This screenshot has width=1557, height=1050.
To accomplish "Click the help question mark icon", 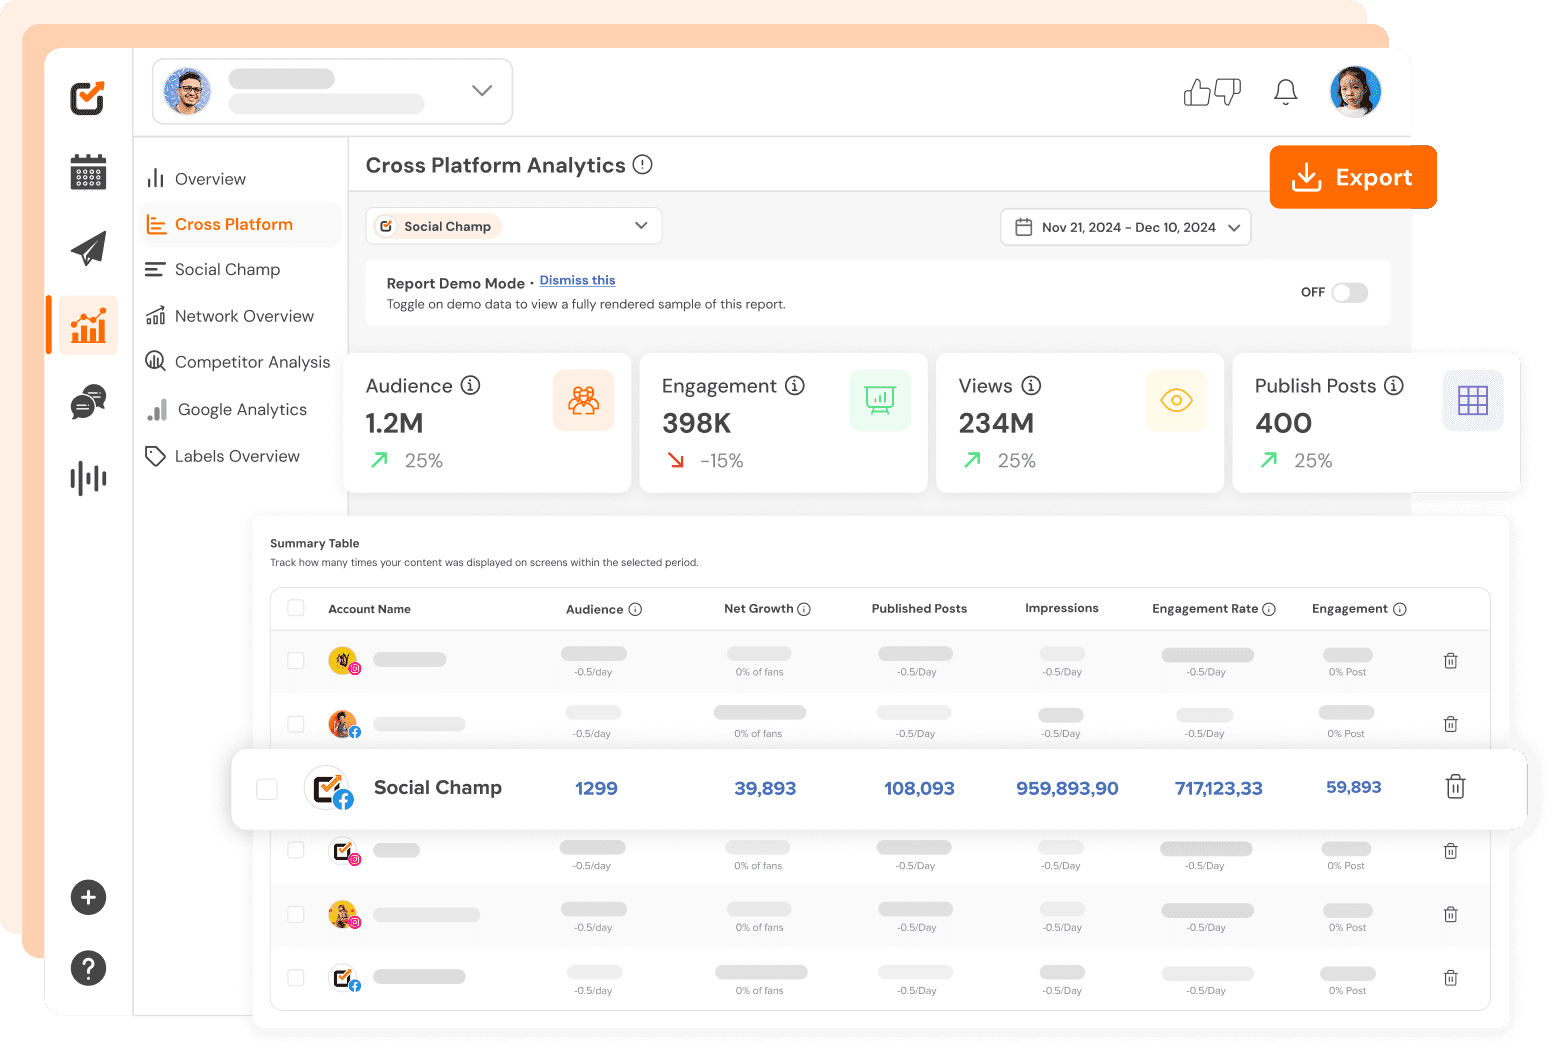I will point(88,967).
